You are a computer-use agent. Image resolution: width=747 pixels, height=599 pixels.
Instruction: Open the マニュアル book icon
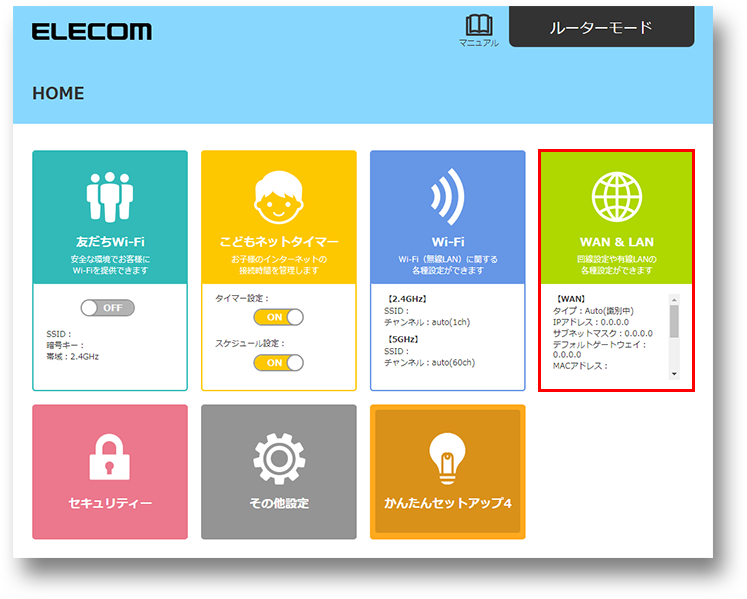(479, 25)
